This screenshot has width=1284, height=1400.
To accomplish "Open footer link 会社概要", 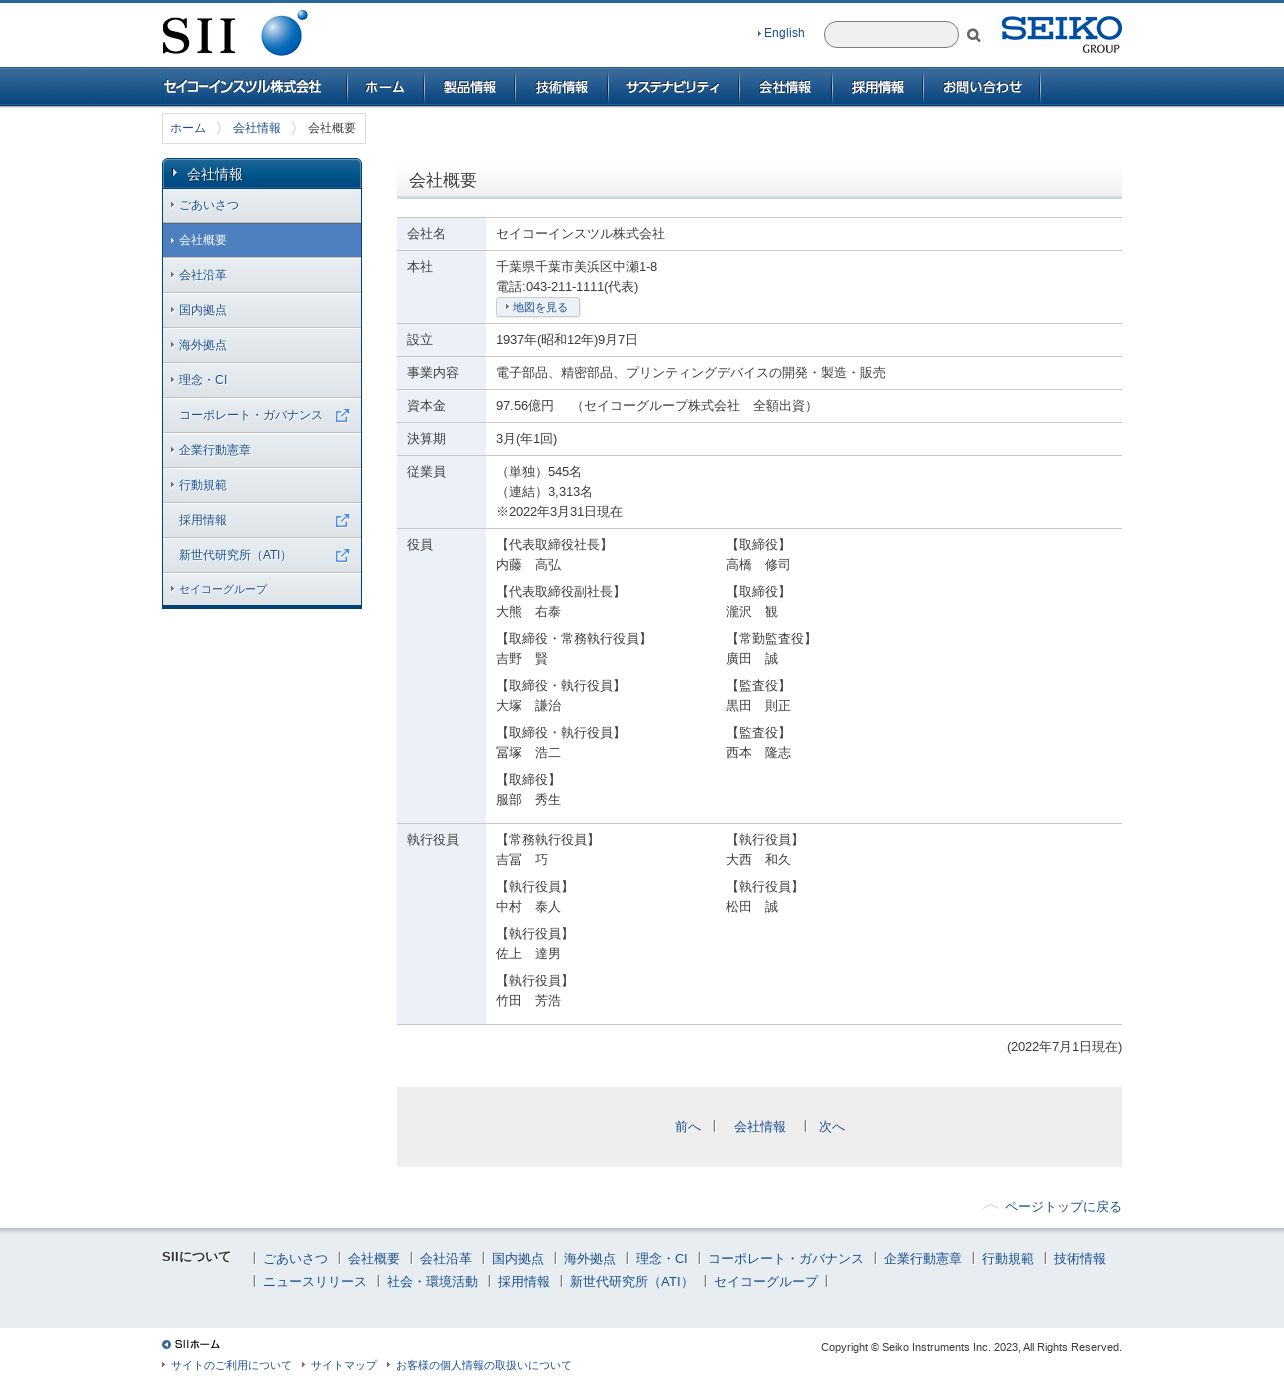I will 374,1259.
